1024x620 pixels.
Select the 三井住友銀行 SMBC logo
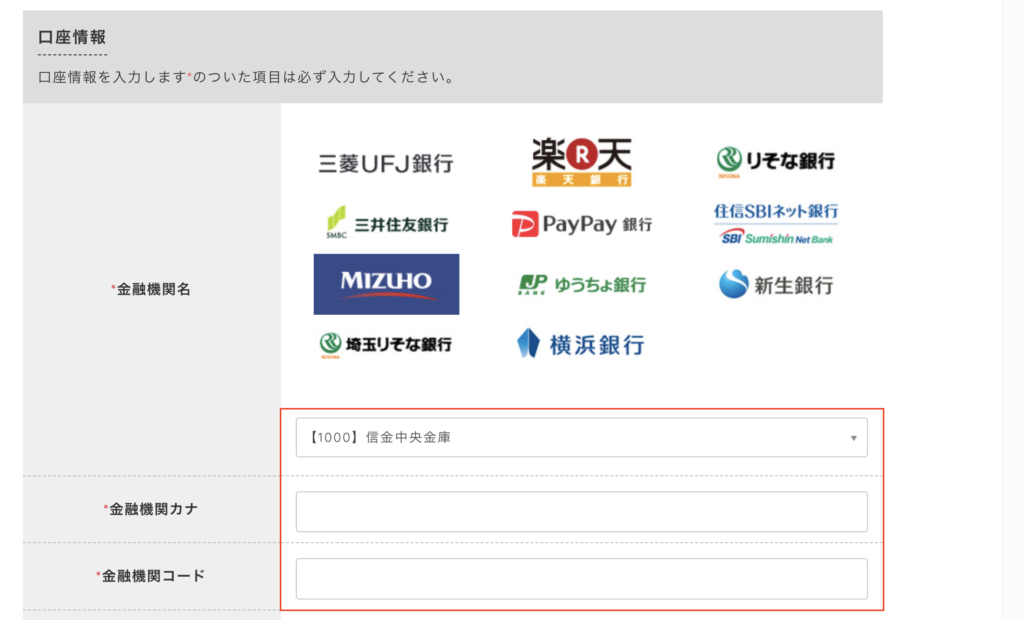[x=387, y=223]
